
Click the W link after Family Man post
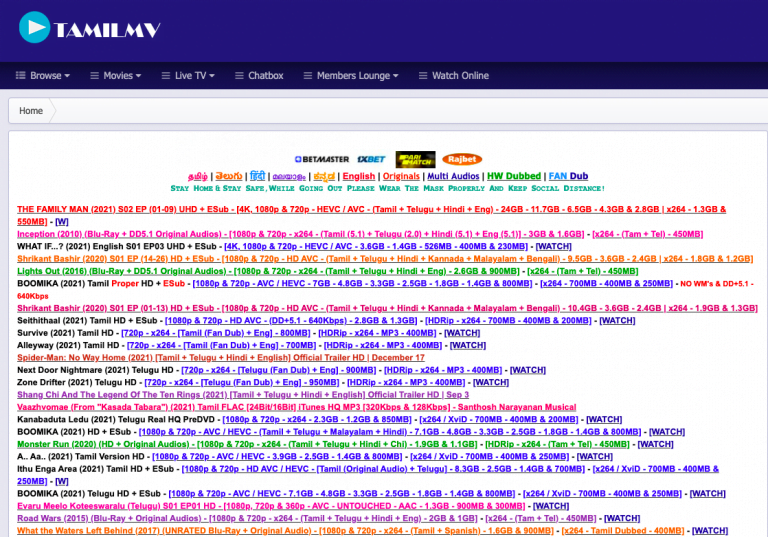pyautogui.click(x=62, y=221)
